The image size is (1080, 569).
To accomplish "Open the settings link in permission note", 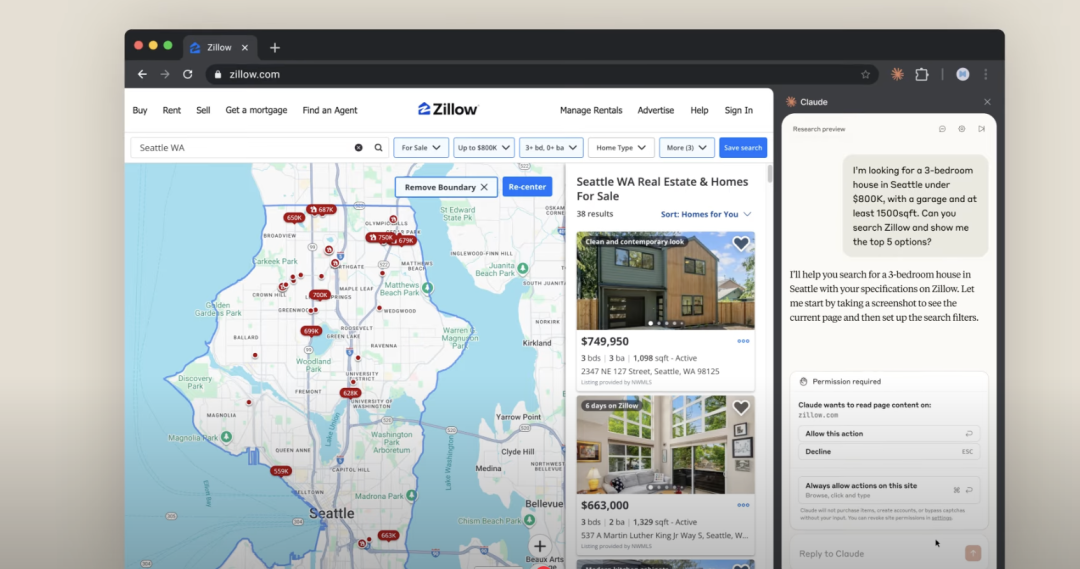I will tap(942, 517).
